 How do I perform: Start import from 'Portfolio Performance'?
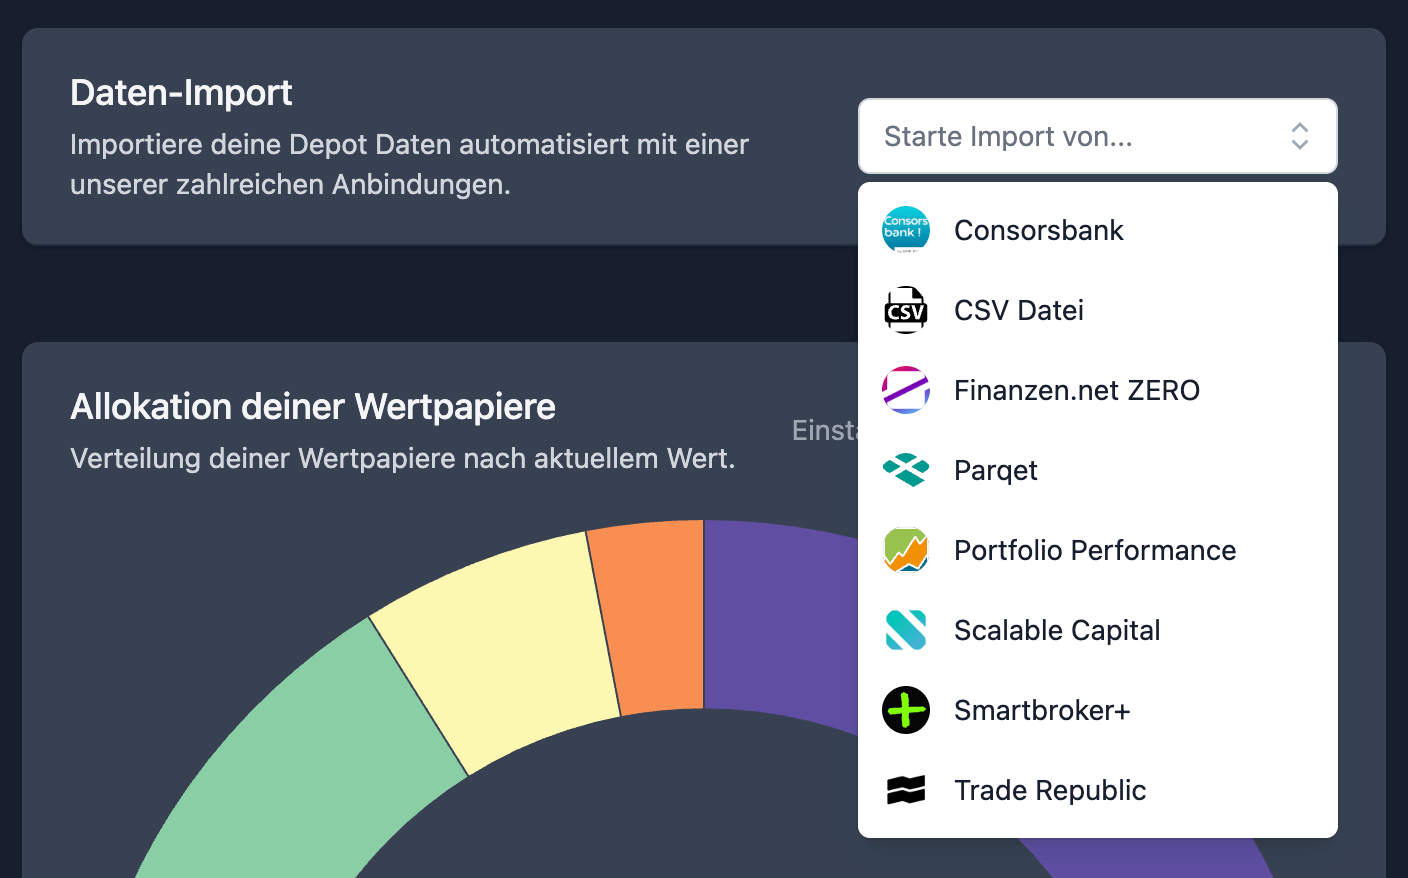(x=1094, y=550)
